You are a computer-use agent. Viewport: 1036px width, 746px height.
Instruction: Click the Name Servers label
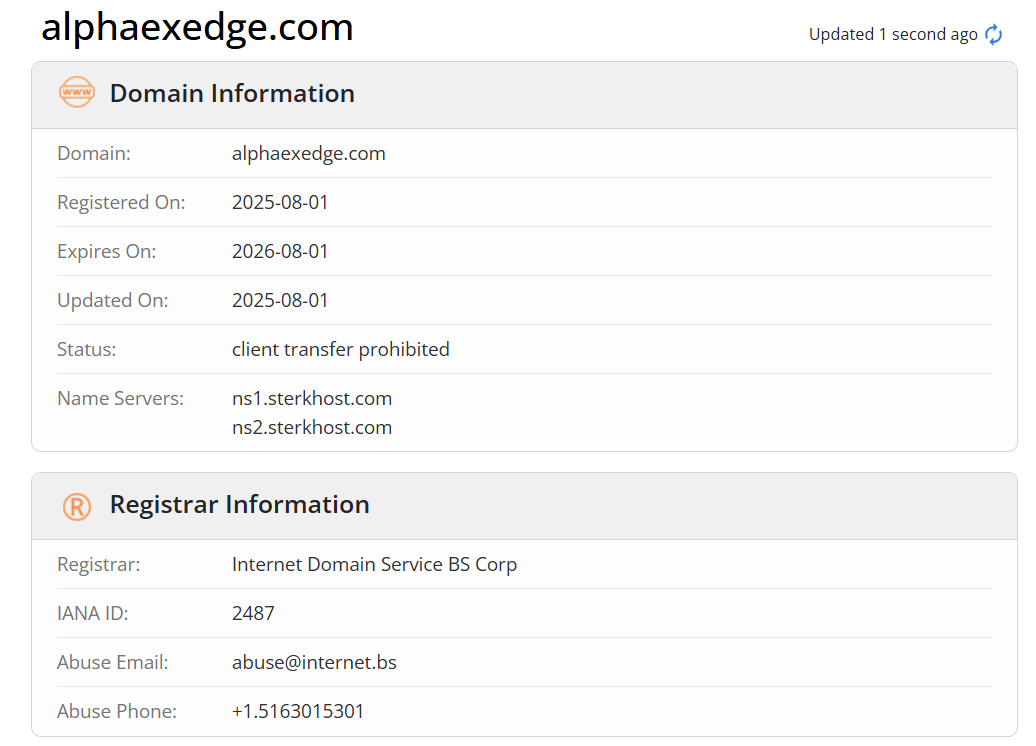pyautogui.click(x=120, y=398)
